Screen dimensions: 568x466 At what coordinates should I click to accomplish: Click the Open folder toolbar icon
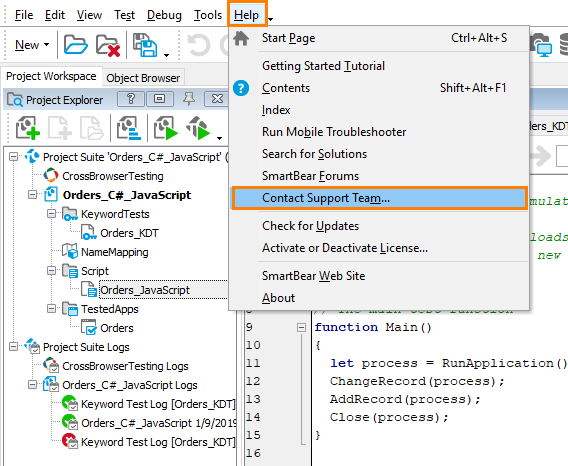click(75, 45)
